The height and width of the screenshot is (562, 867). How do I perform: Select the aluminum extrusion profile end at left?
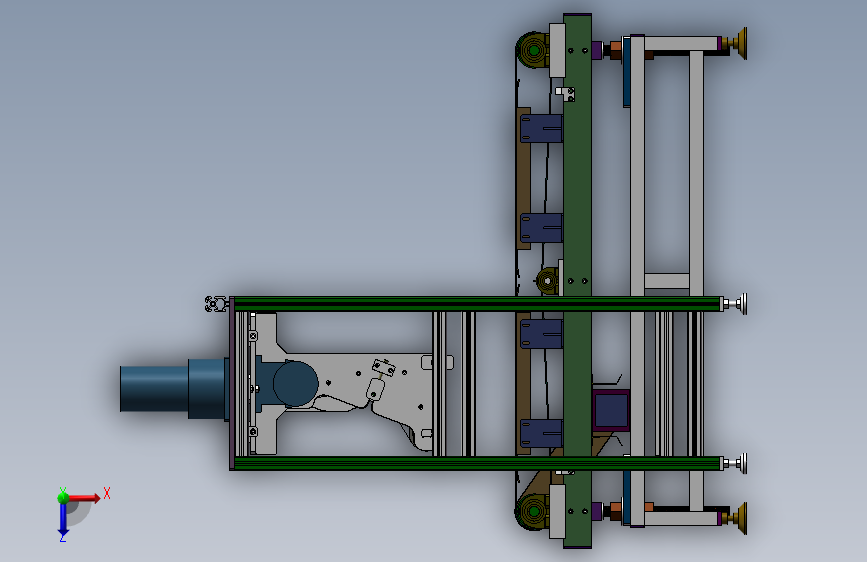[216, 304]
